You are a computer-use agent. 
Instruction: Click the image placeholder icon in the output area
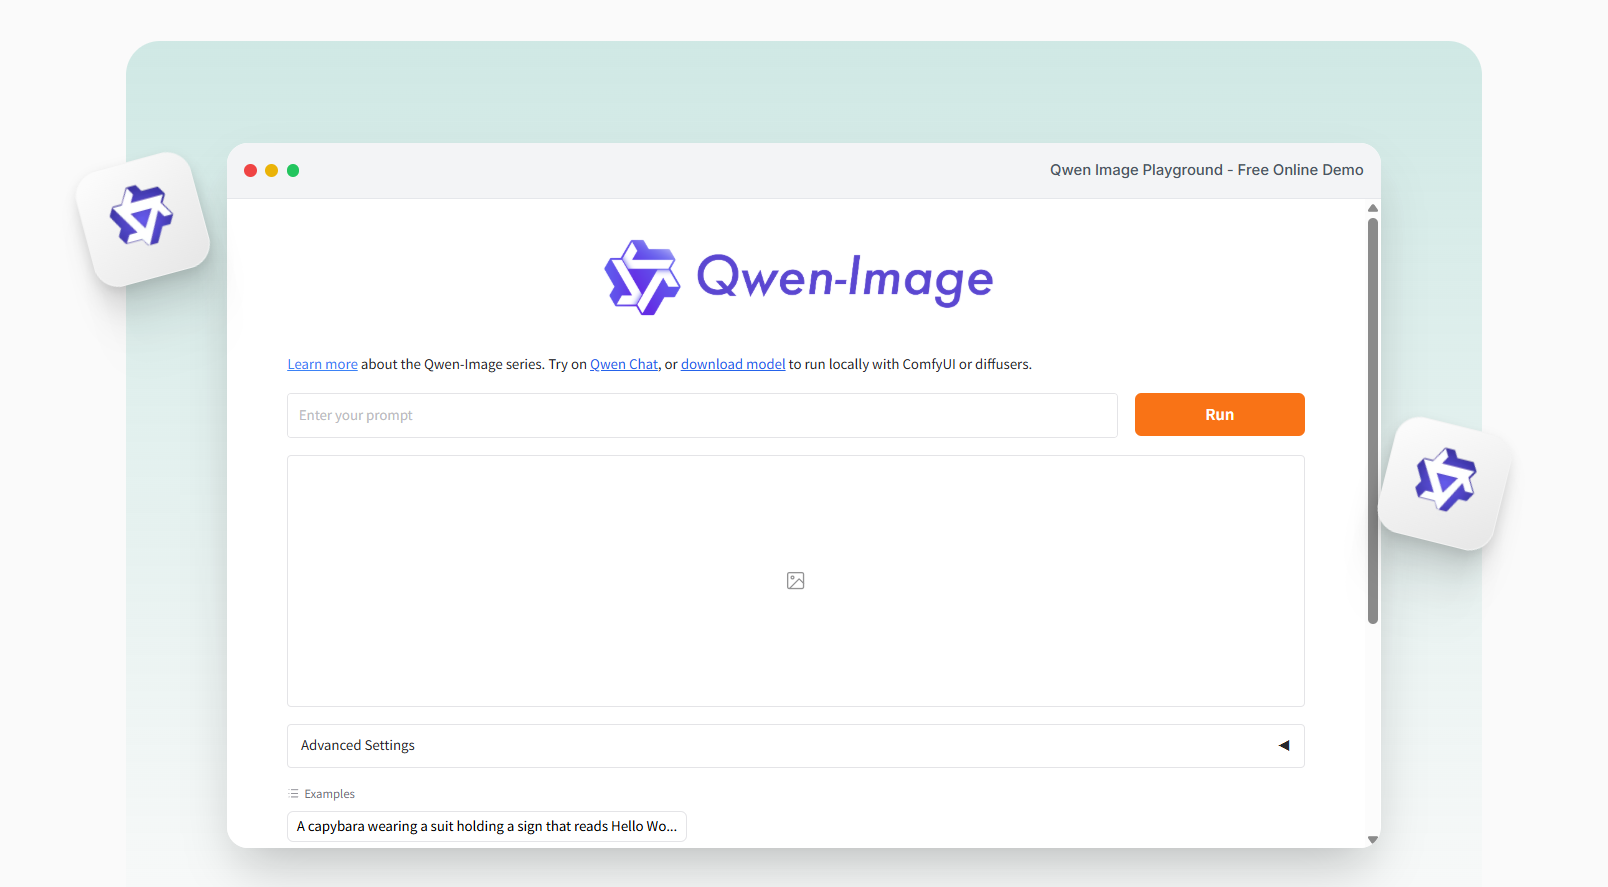[795, 581]
